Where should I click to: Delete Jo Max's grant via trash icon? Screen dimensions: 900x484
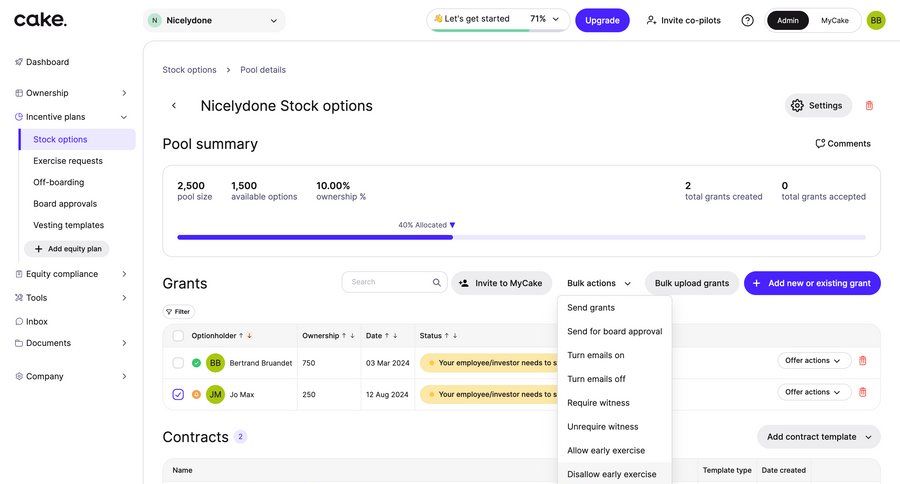point(863,393)
